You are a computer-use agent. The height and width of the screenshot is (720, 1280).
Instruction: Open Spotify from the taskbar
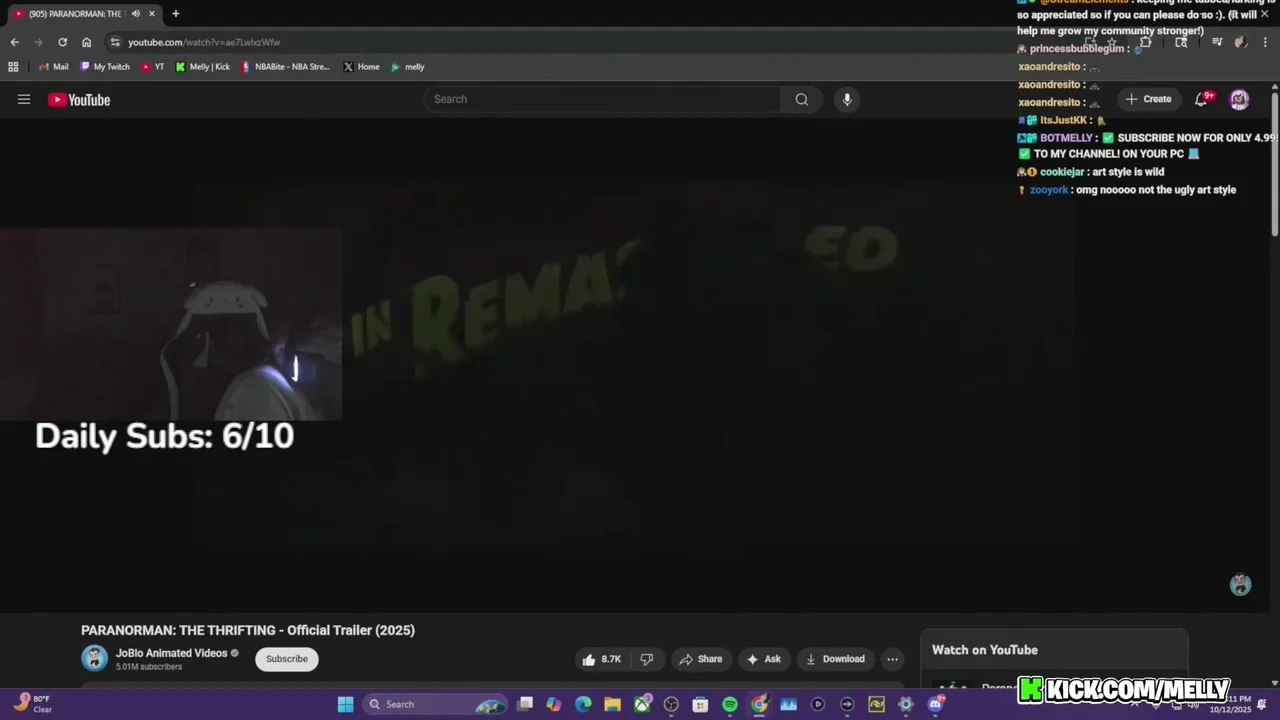[x=730, y=704]
